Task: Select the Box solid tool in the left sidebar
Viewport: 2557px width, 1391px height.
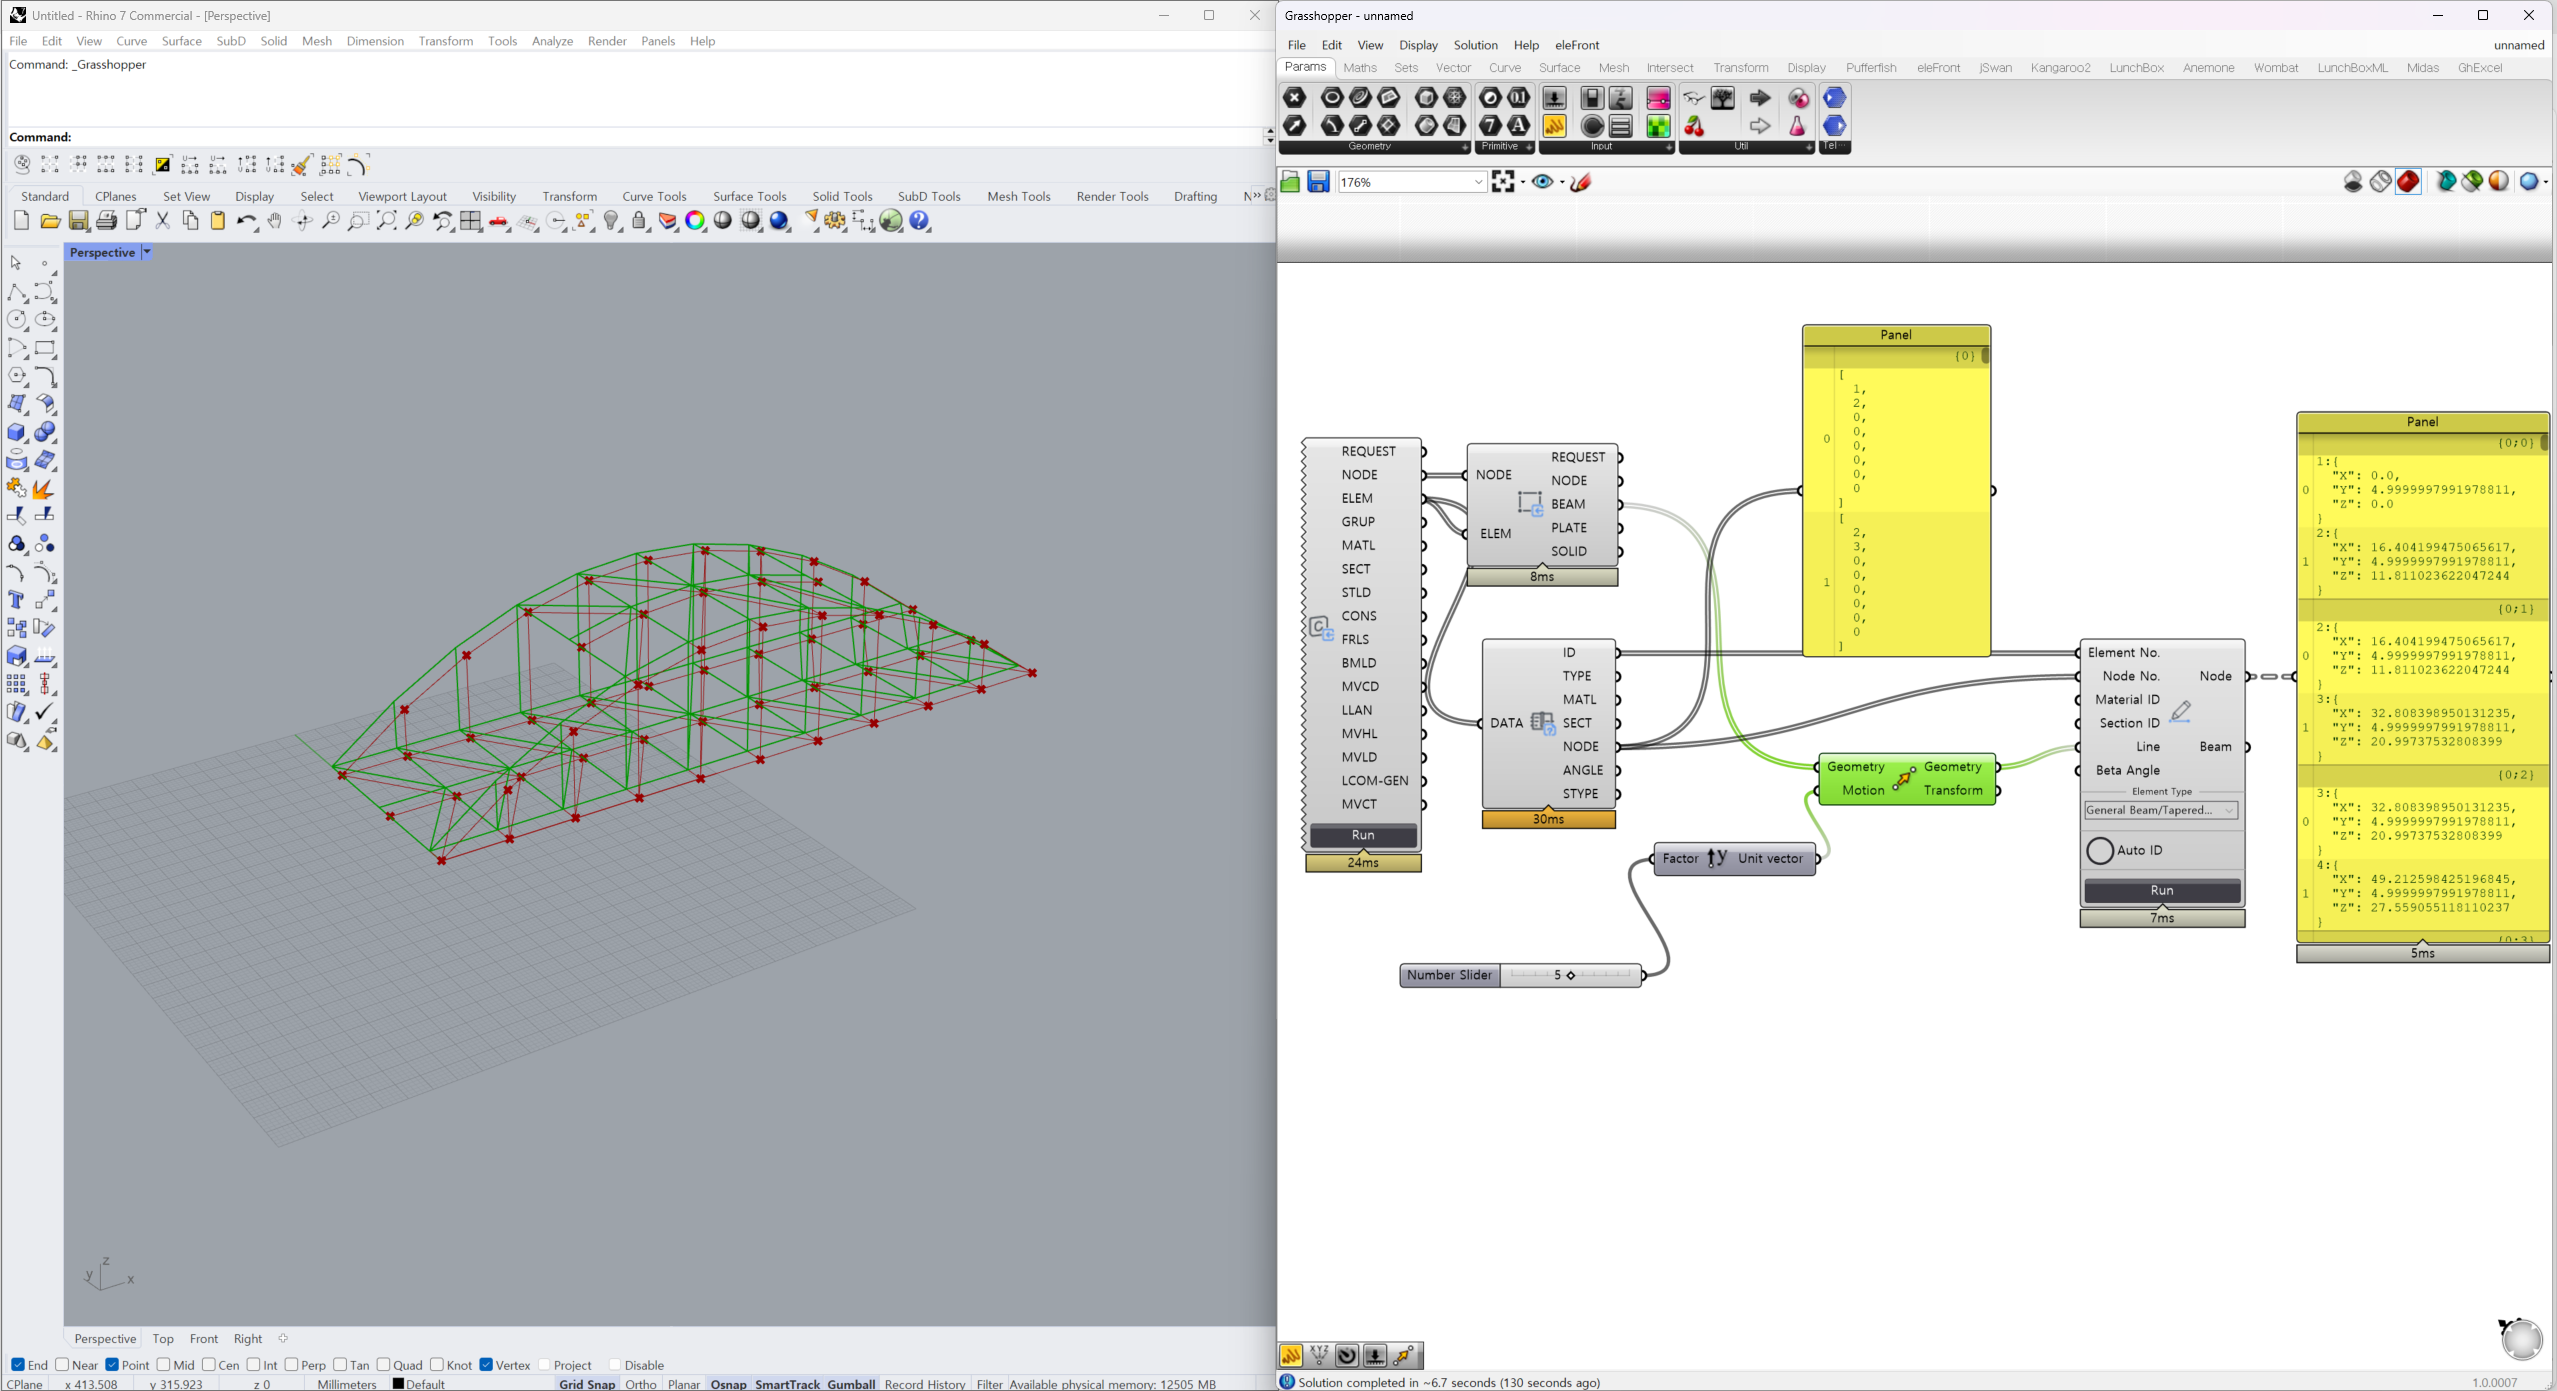Action: point(17,432)
